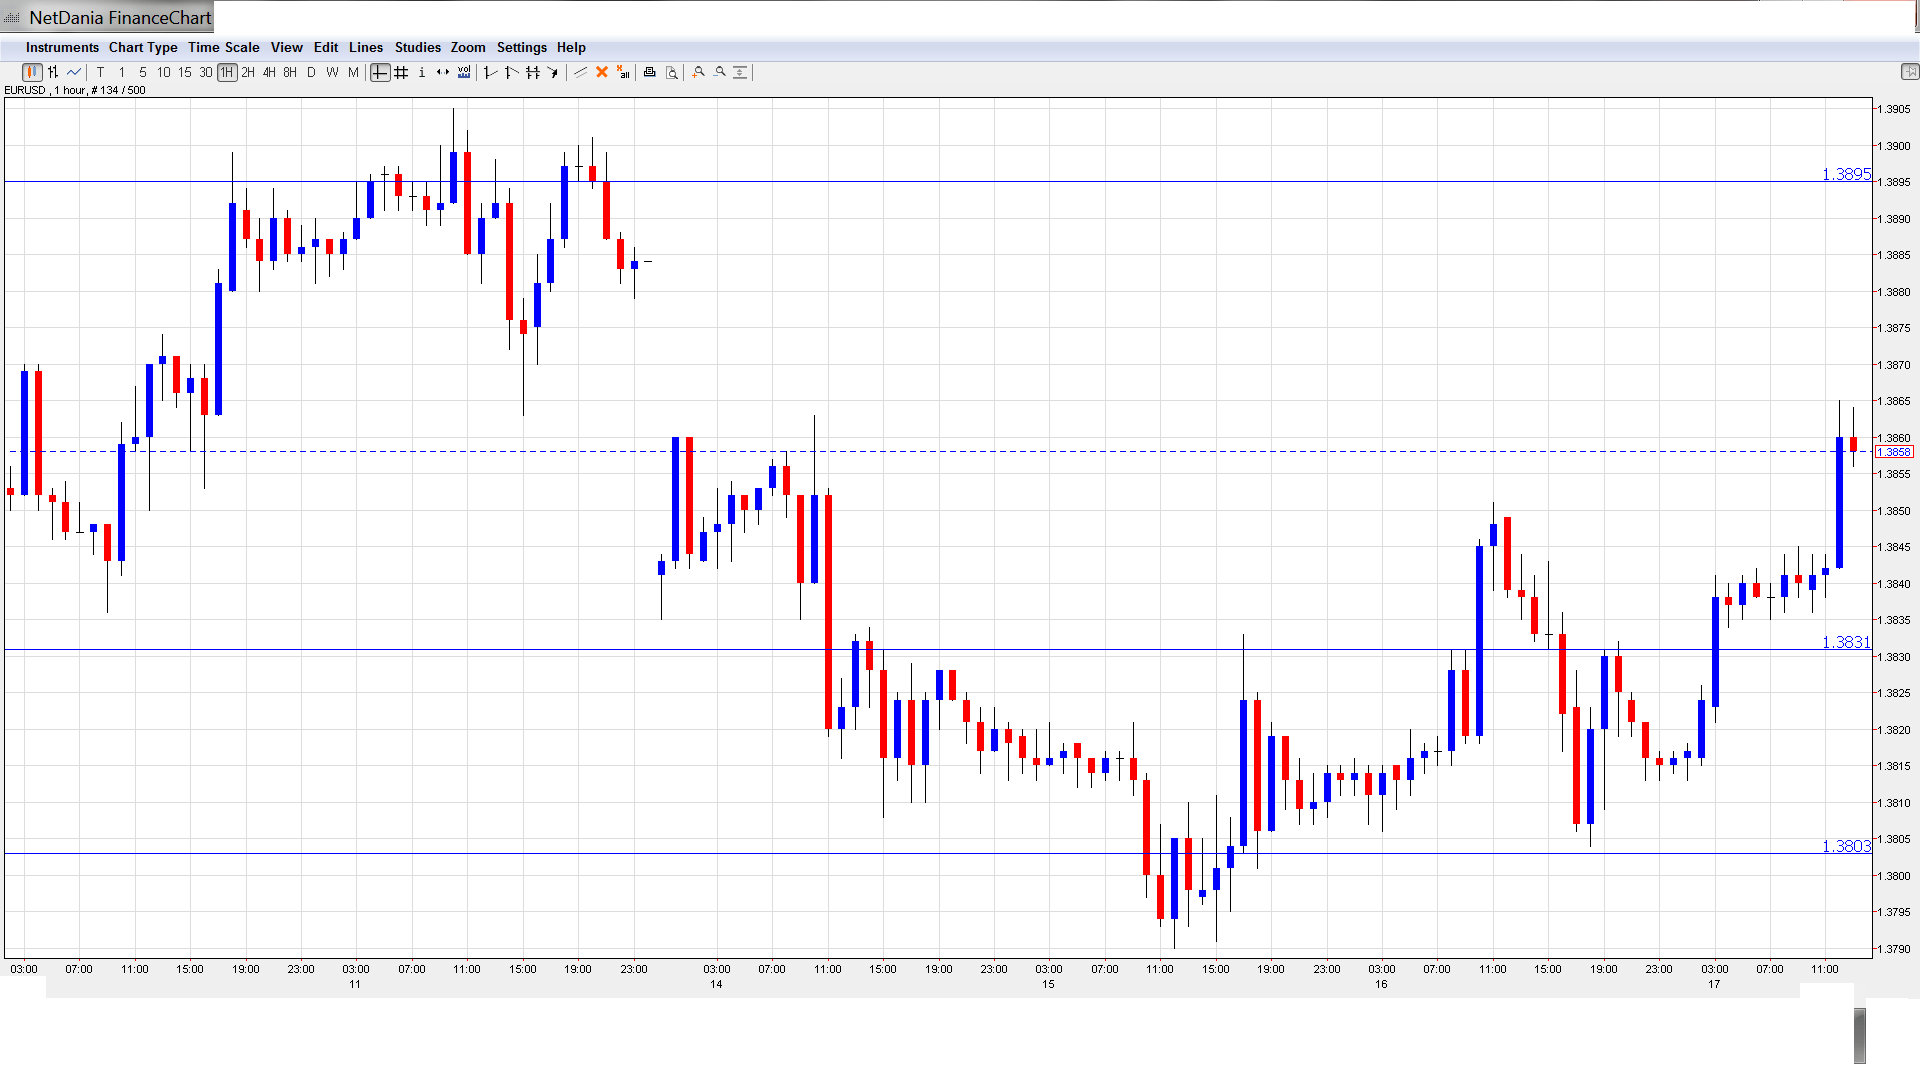Viewport: 1920px width, 1080px height.
Task: Reset vertical zoom fit icon
Action: tap(741, 72)
